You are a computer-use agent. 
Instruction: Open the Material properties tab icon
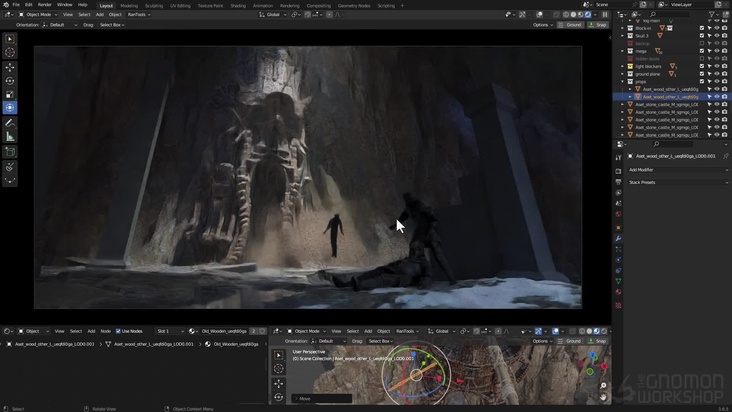(x=619, y=292)
